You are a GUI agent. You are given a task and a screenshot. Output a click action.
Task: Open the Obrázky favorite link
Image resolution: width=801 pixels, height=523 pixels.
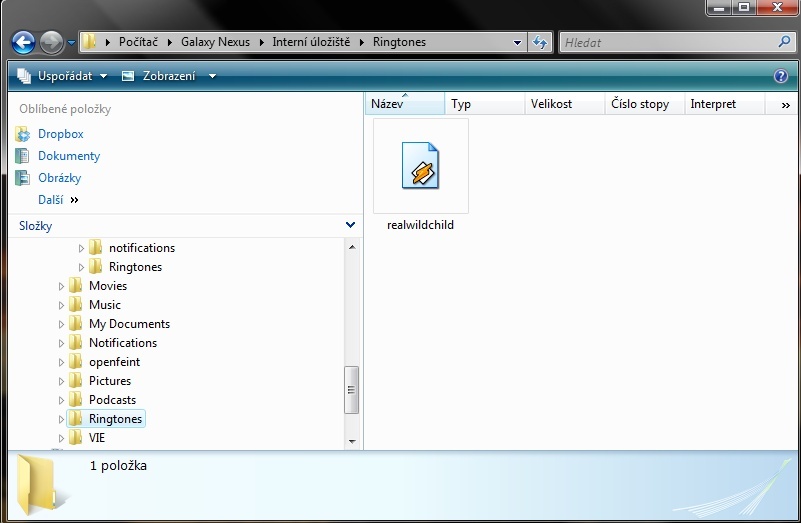pos(59,178)
